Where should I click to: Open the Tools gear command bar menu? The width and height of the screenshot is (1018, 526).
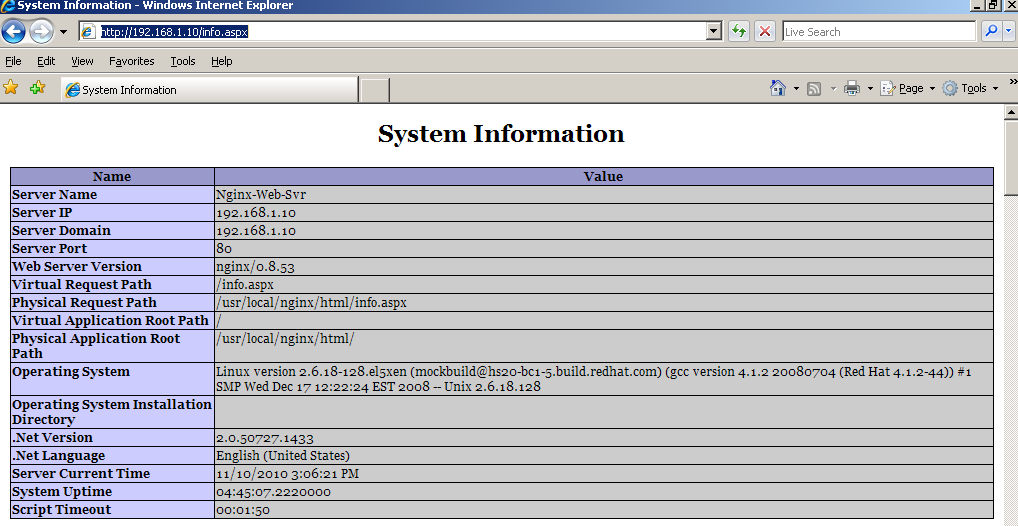pyautogui.click(x=970, y=88)
